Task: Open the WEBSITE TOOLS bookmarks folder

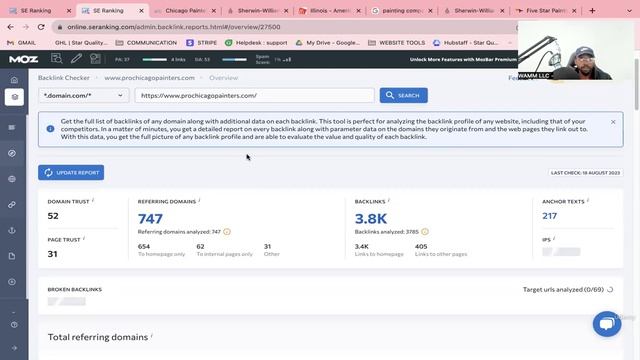Action: (397, 42)
